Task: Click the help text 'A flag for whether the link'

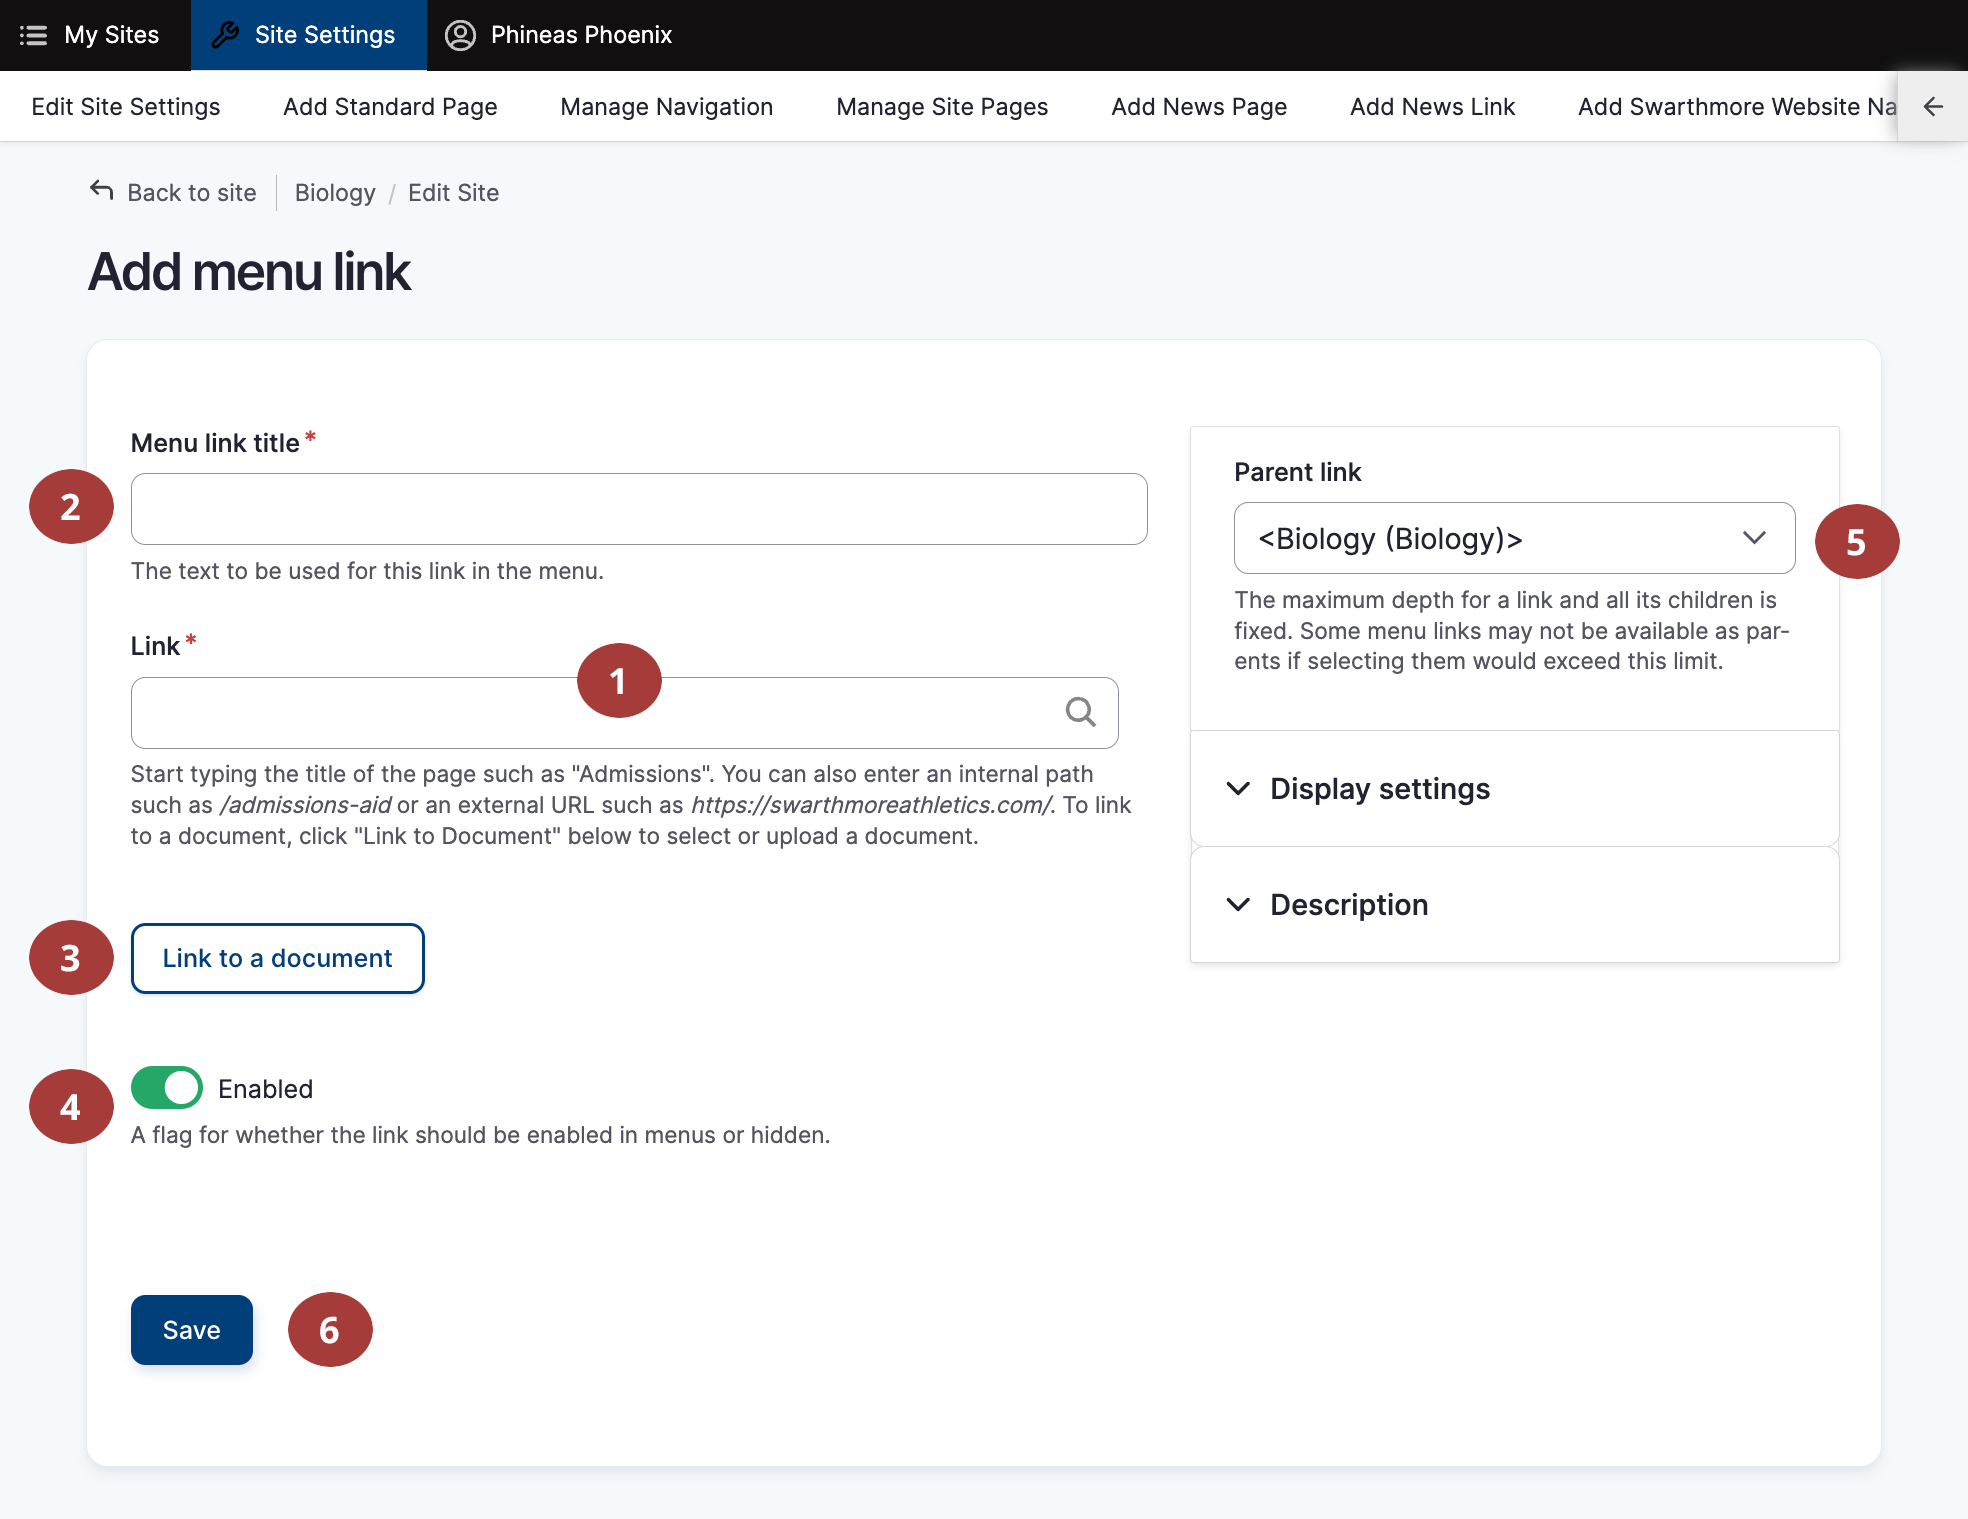Action: [x=481, y=1135]
